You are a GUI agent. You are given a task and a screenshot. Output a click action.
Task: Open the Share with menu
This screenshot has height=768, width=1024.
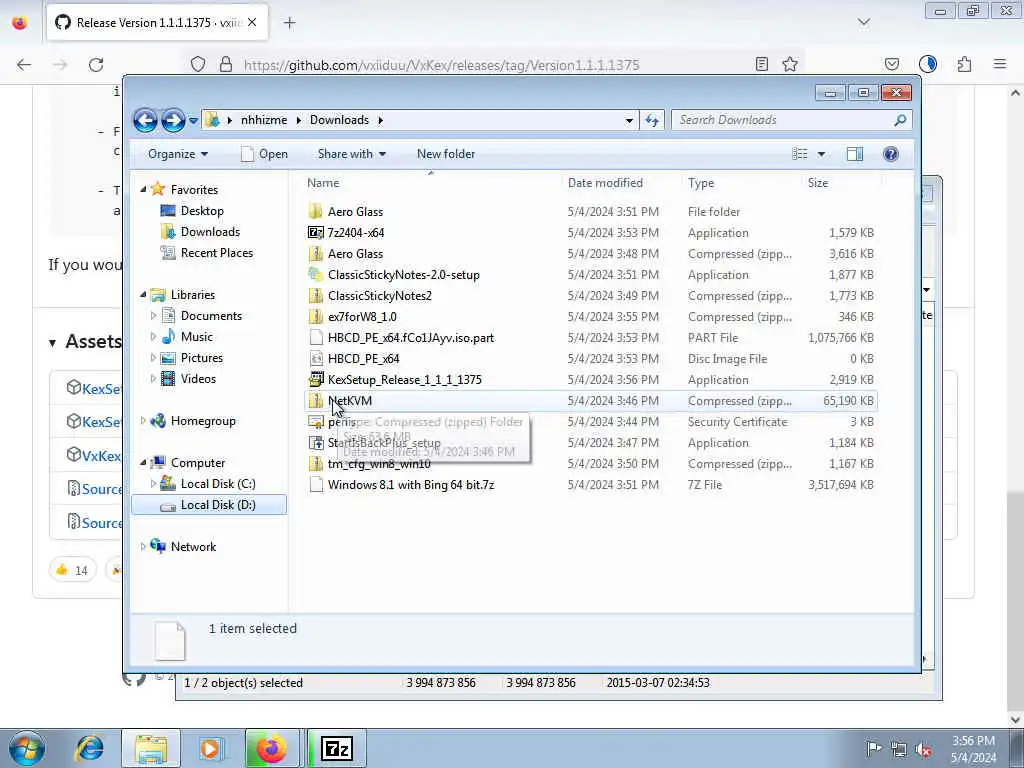[351, 154]
